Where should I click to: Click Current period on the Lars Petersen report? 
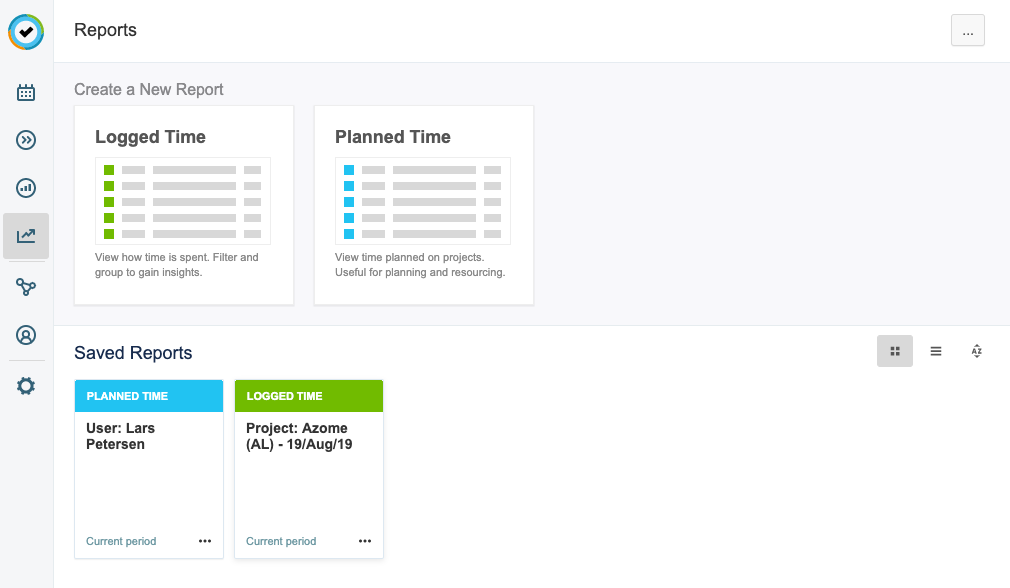(x=121, y=541)
